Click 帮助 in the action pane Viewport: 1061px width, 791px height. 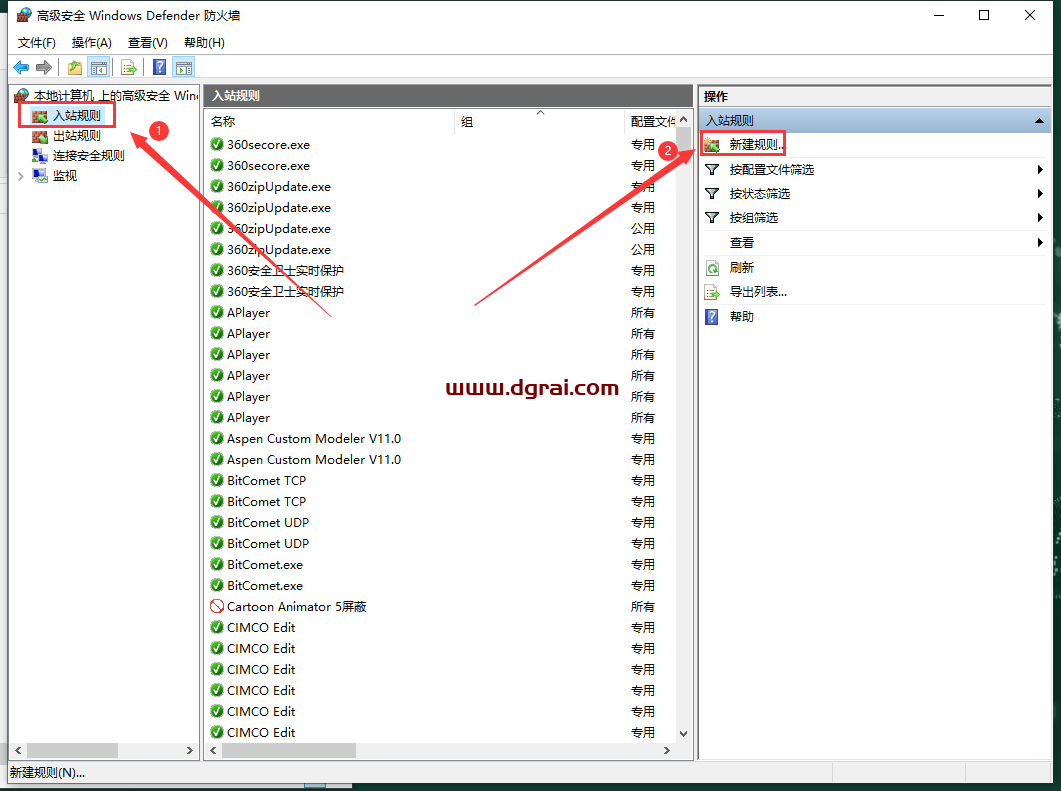click(x=742, y=317)
